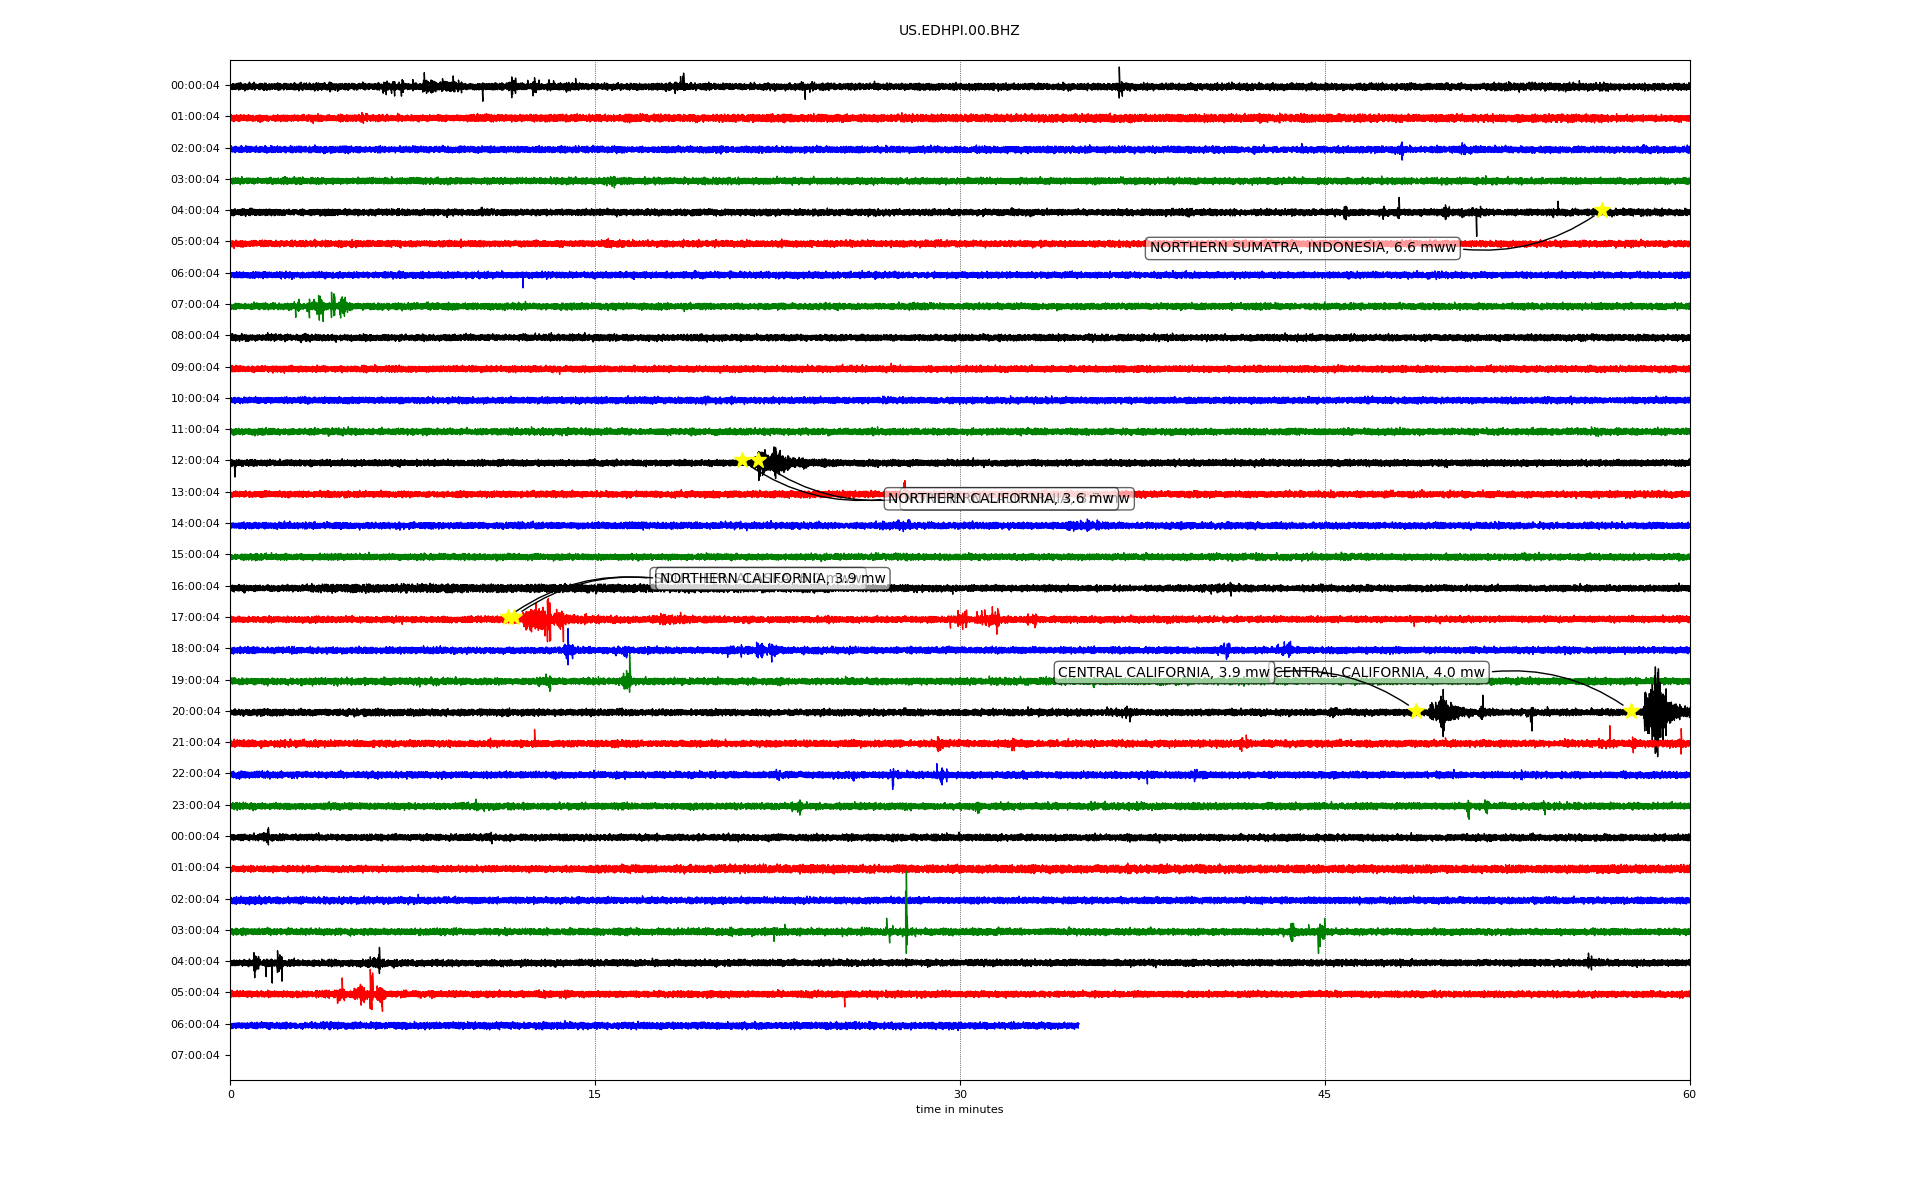The width and height of the screenshot is (1920, 1200).
Task: Click the 45 tick label on x-axis
Action: (x=1324, y=1094)
